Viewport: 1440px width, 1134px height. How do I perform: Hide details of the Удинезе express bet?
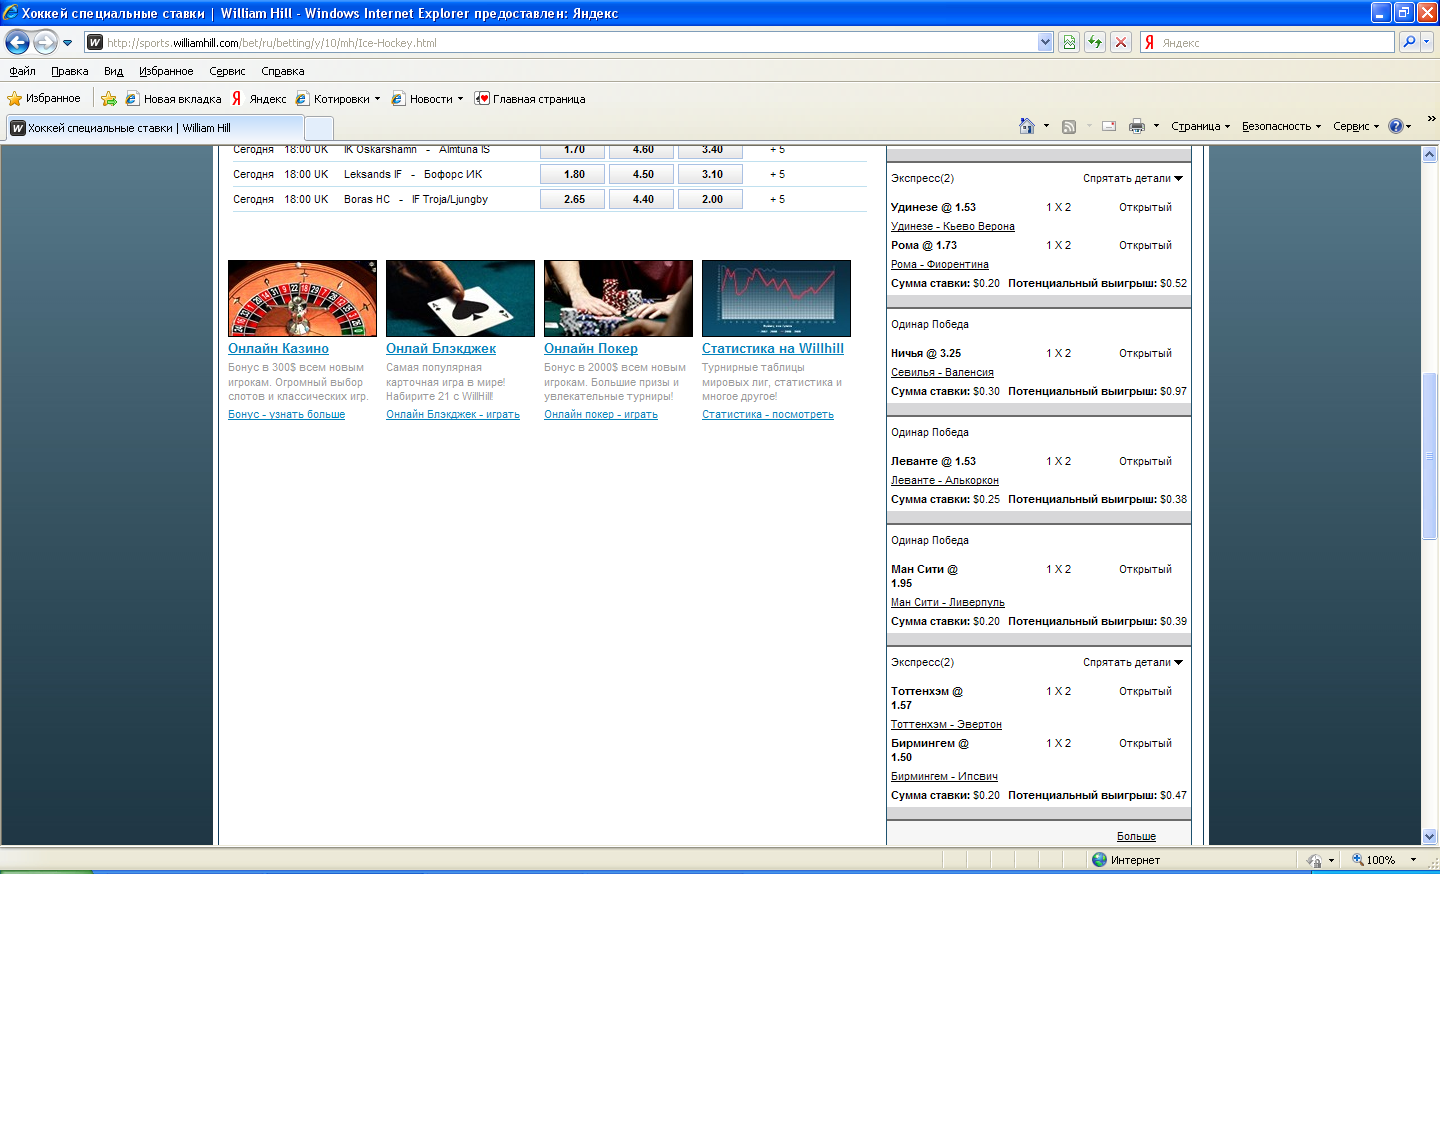coord(1132,178)
